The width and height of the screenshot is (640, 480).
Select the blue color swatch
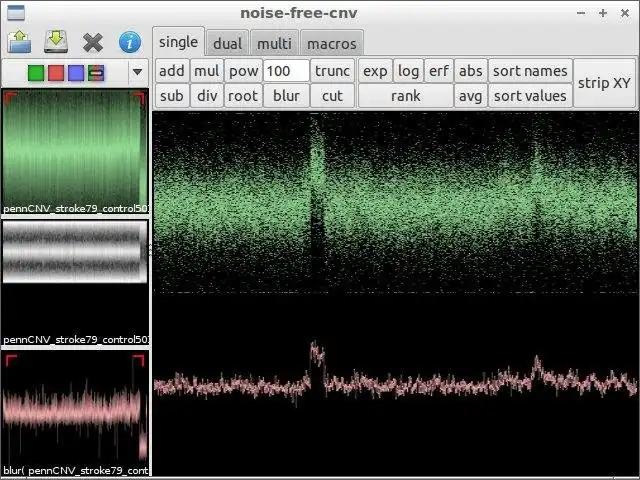(76, 73)
